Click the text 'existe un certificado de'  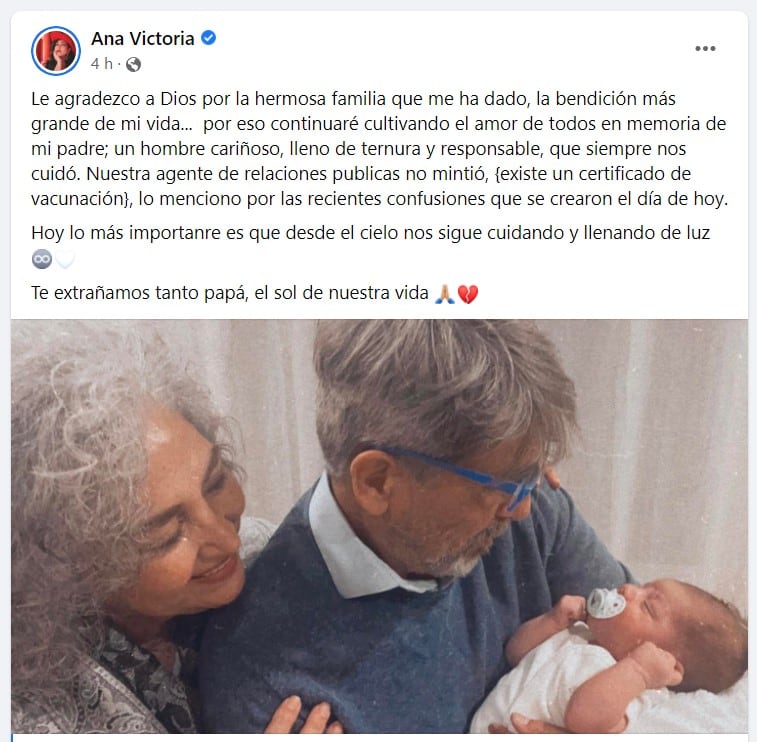595,174
